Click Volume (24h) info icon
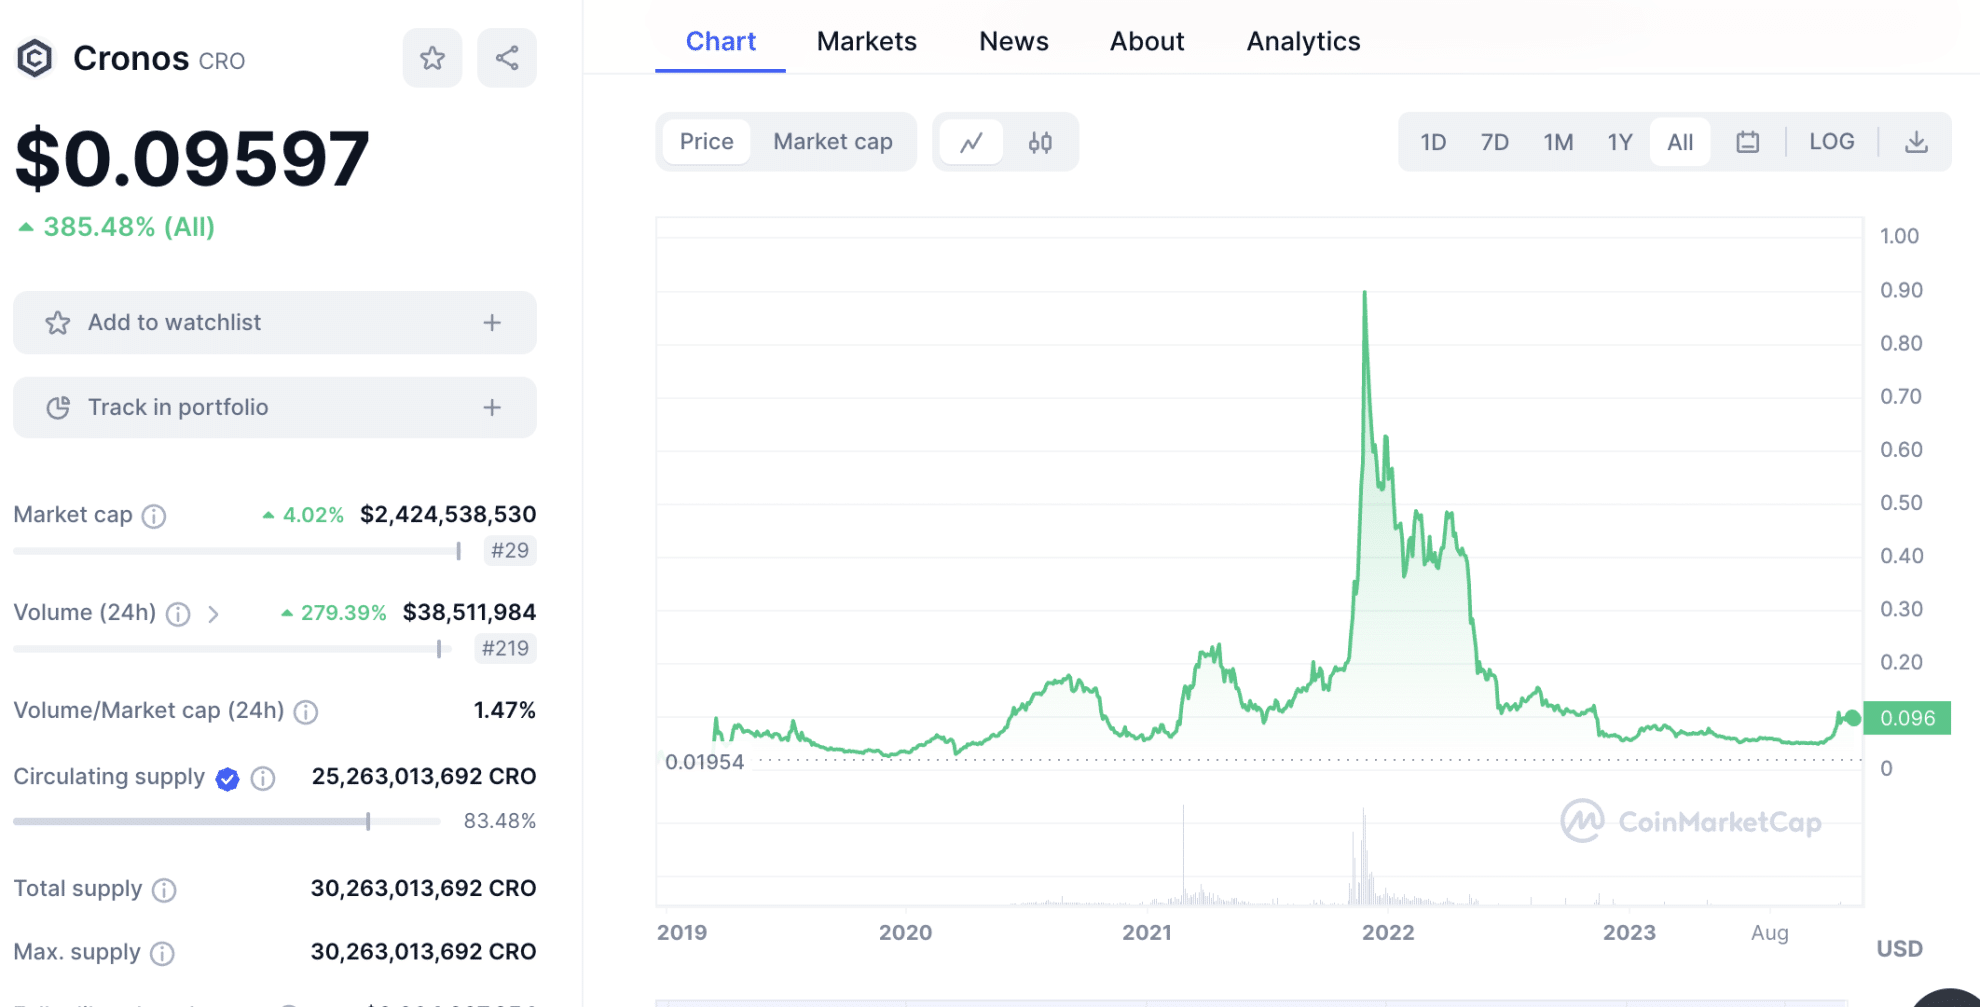Image resolution: width=1980 pixels, height=1007 pixels. [x=178, y=614]
